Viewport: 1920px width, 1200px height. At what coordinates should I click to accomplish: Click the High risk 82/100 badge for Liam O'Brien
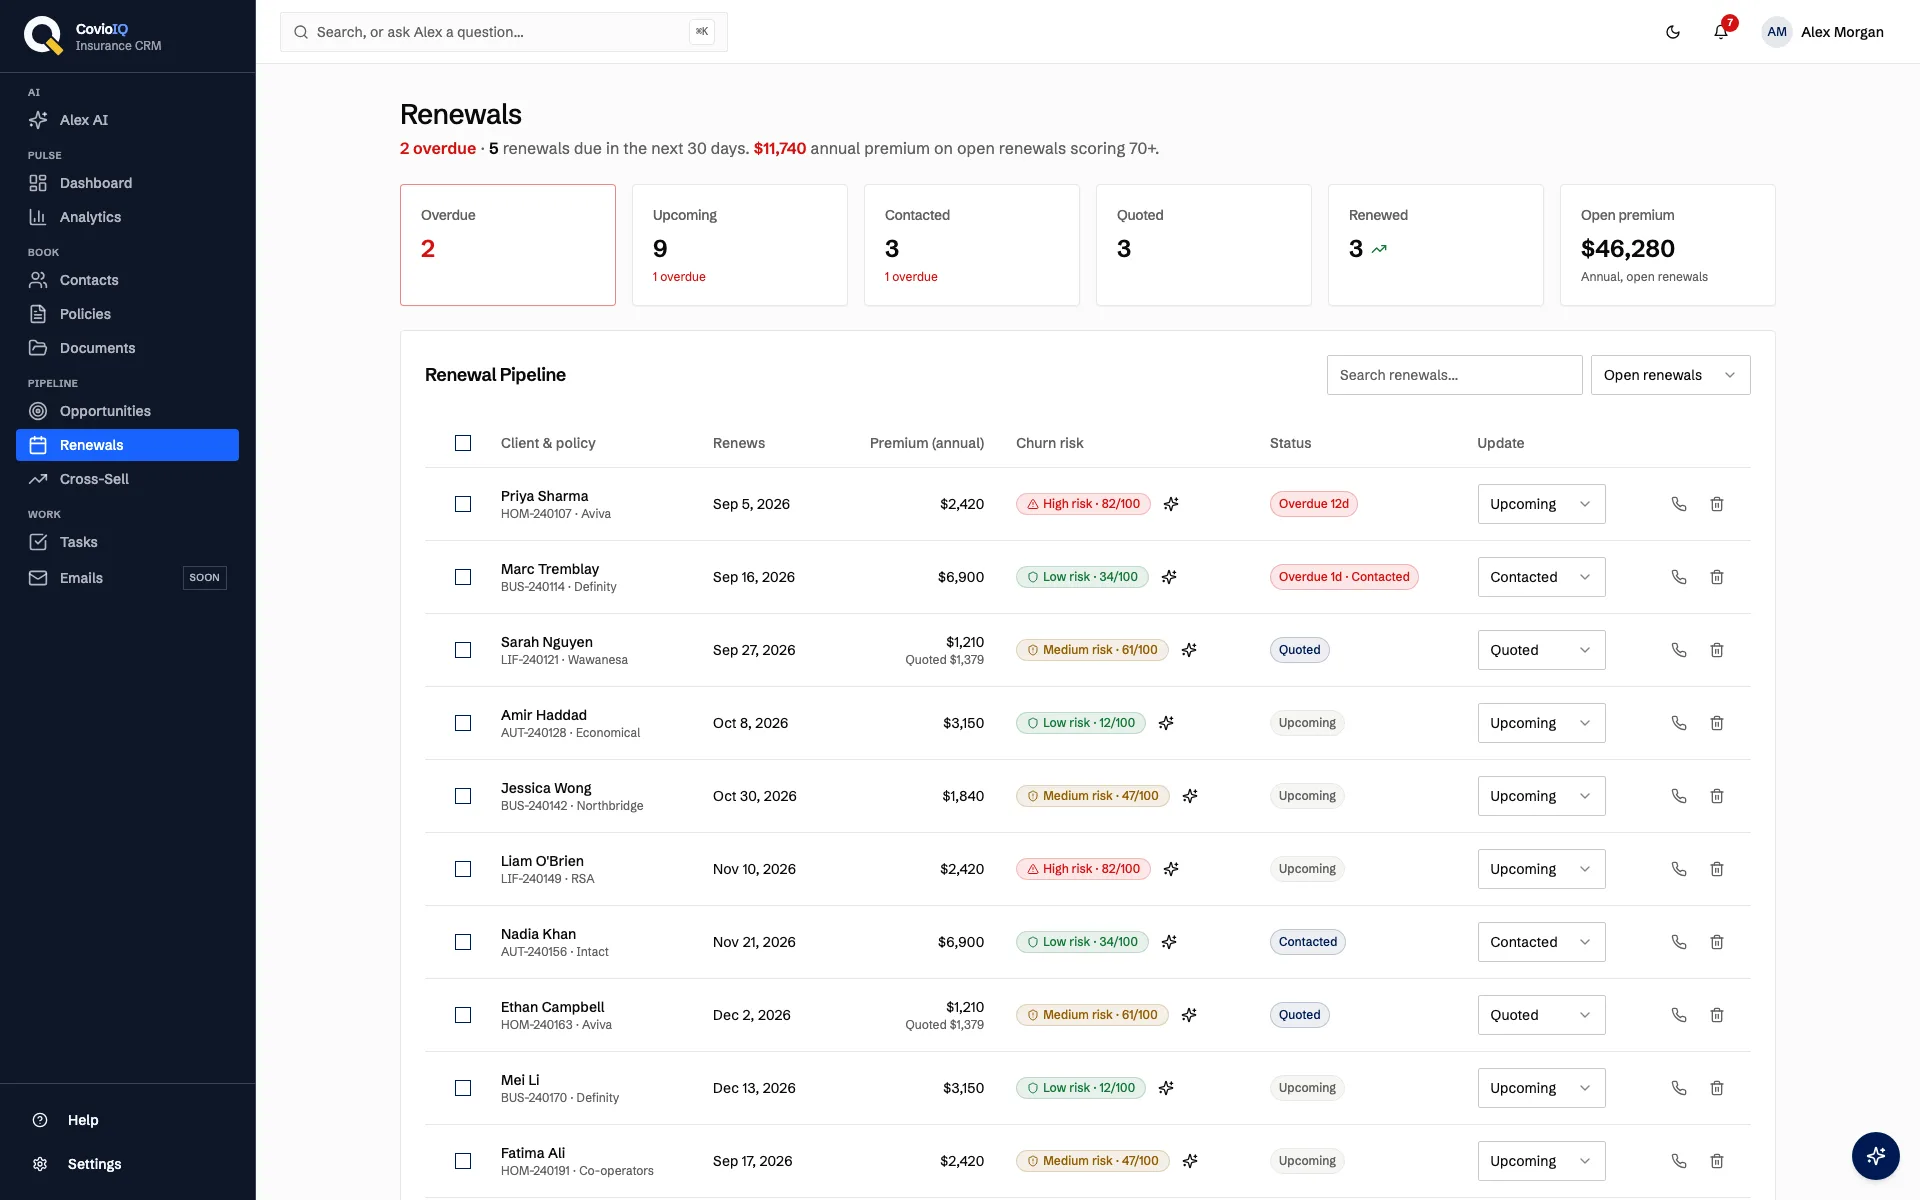(1083, 869)
